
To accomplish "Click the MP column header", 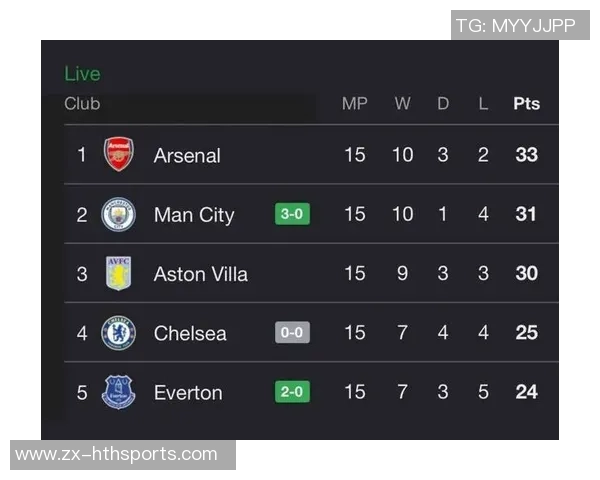I will [355, 104].
